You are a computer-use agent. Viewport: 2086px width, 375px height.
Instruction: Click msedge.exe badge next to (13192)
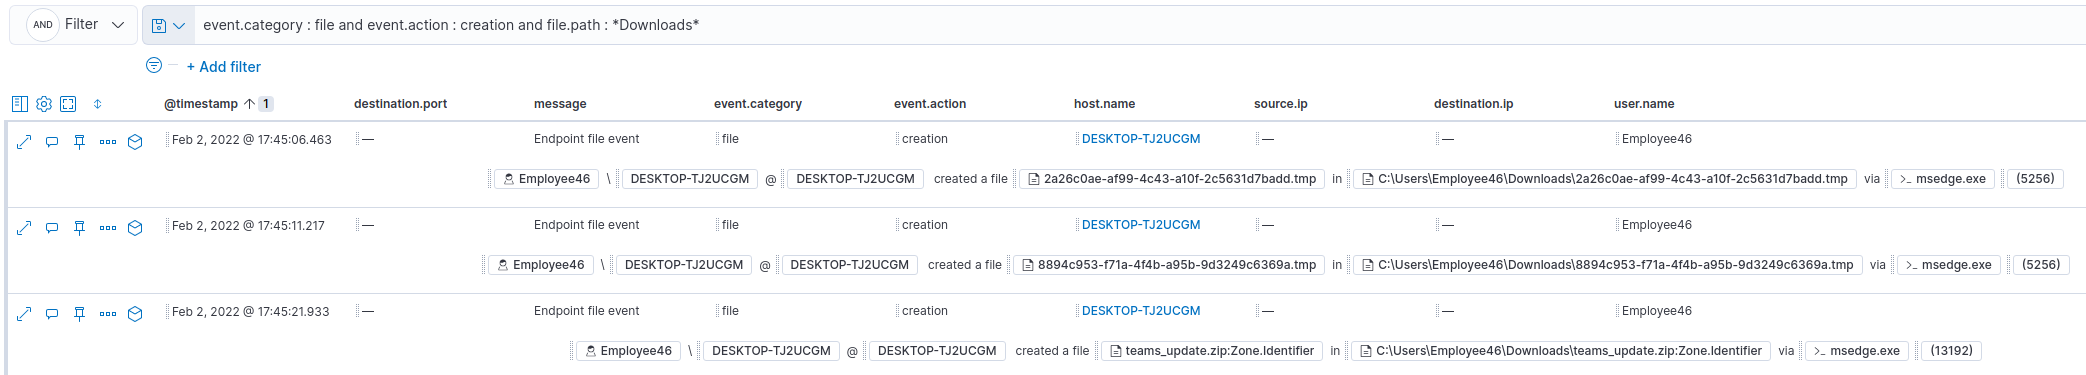(1856, 351)
